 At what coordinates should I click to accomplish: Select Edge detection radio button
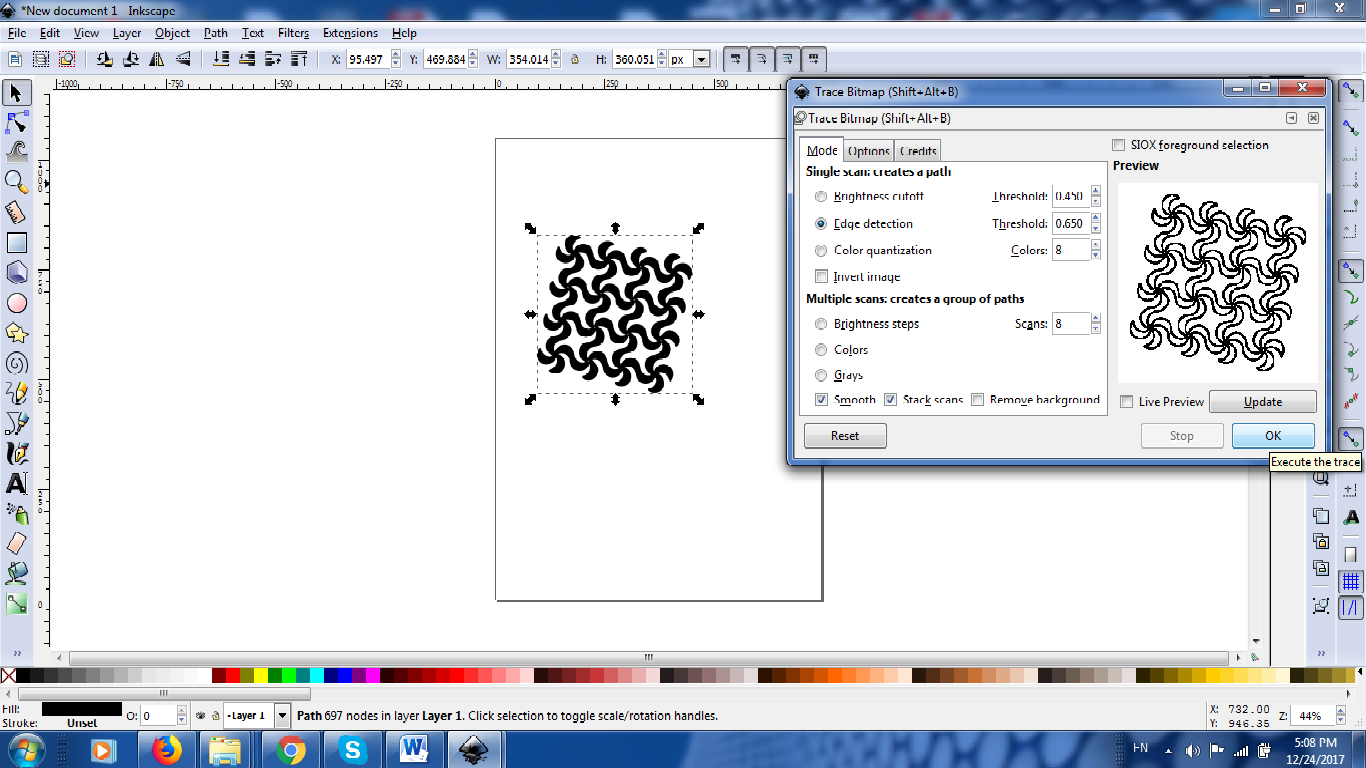[821, 224]
